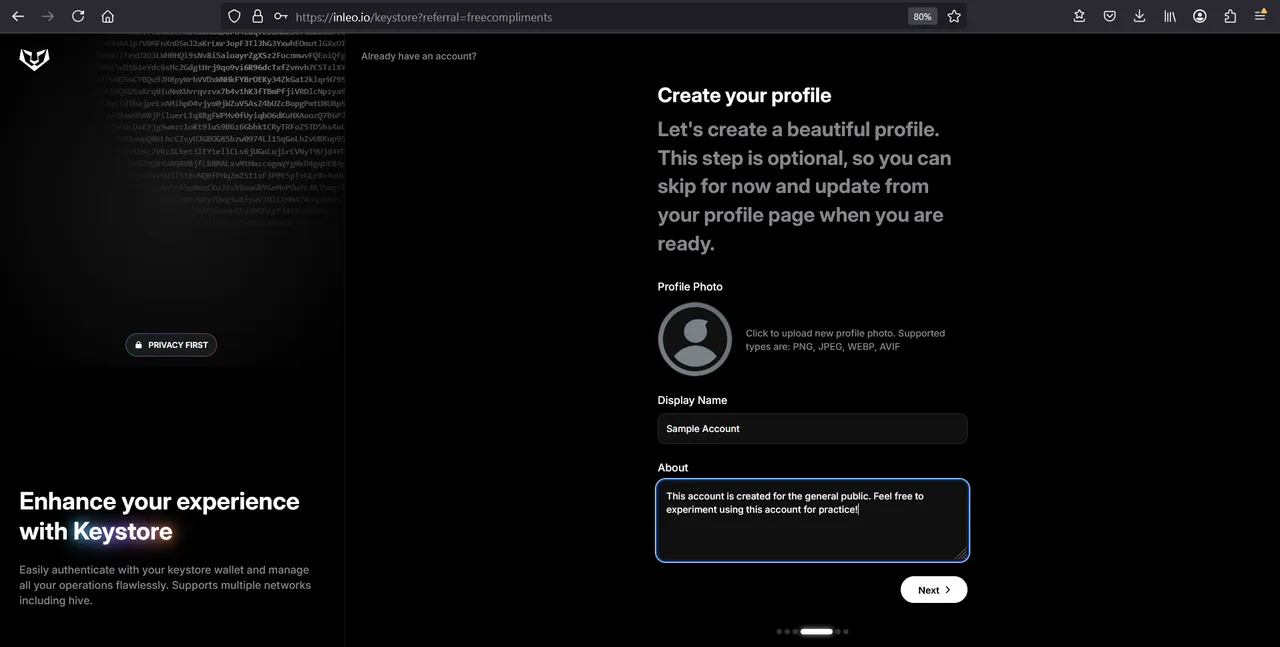1280x647 pixels.
Task: Open the library bookshelf icon
Action: pyautogui.click(x=1170, y=16)
